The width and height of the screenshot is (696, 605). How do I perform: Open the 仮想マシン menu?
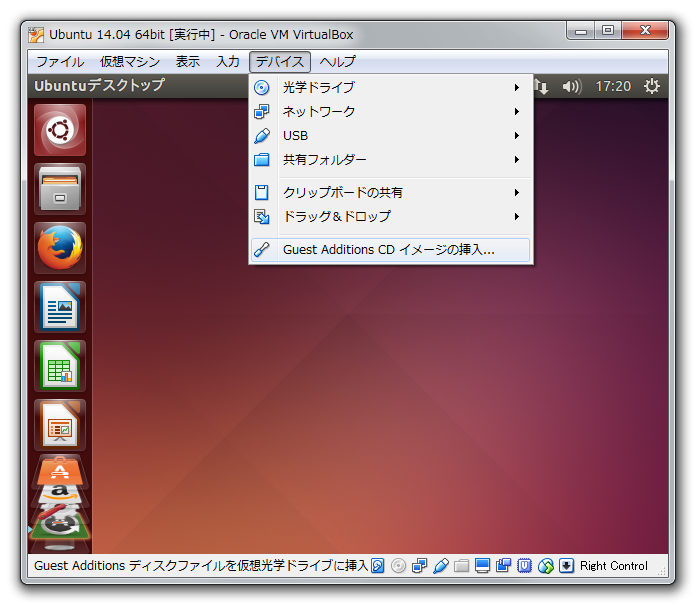pos(130,62)
